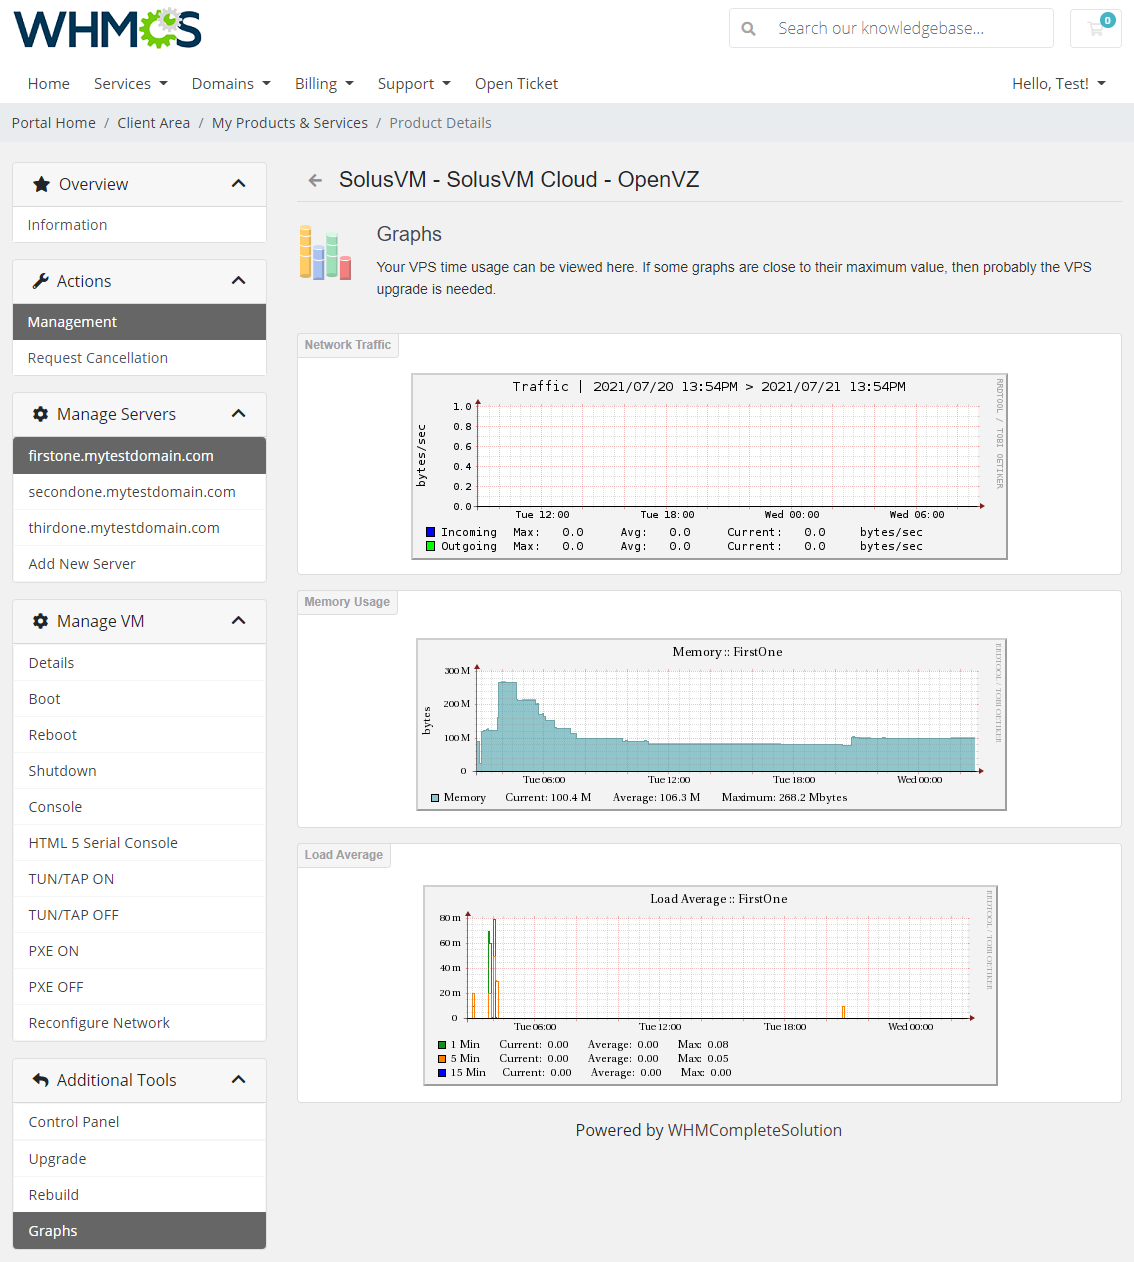Click Open Ticket in navigation bar
This screenshot has height=1262, width=1134.
(x=516, y=84)
